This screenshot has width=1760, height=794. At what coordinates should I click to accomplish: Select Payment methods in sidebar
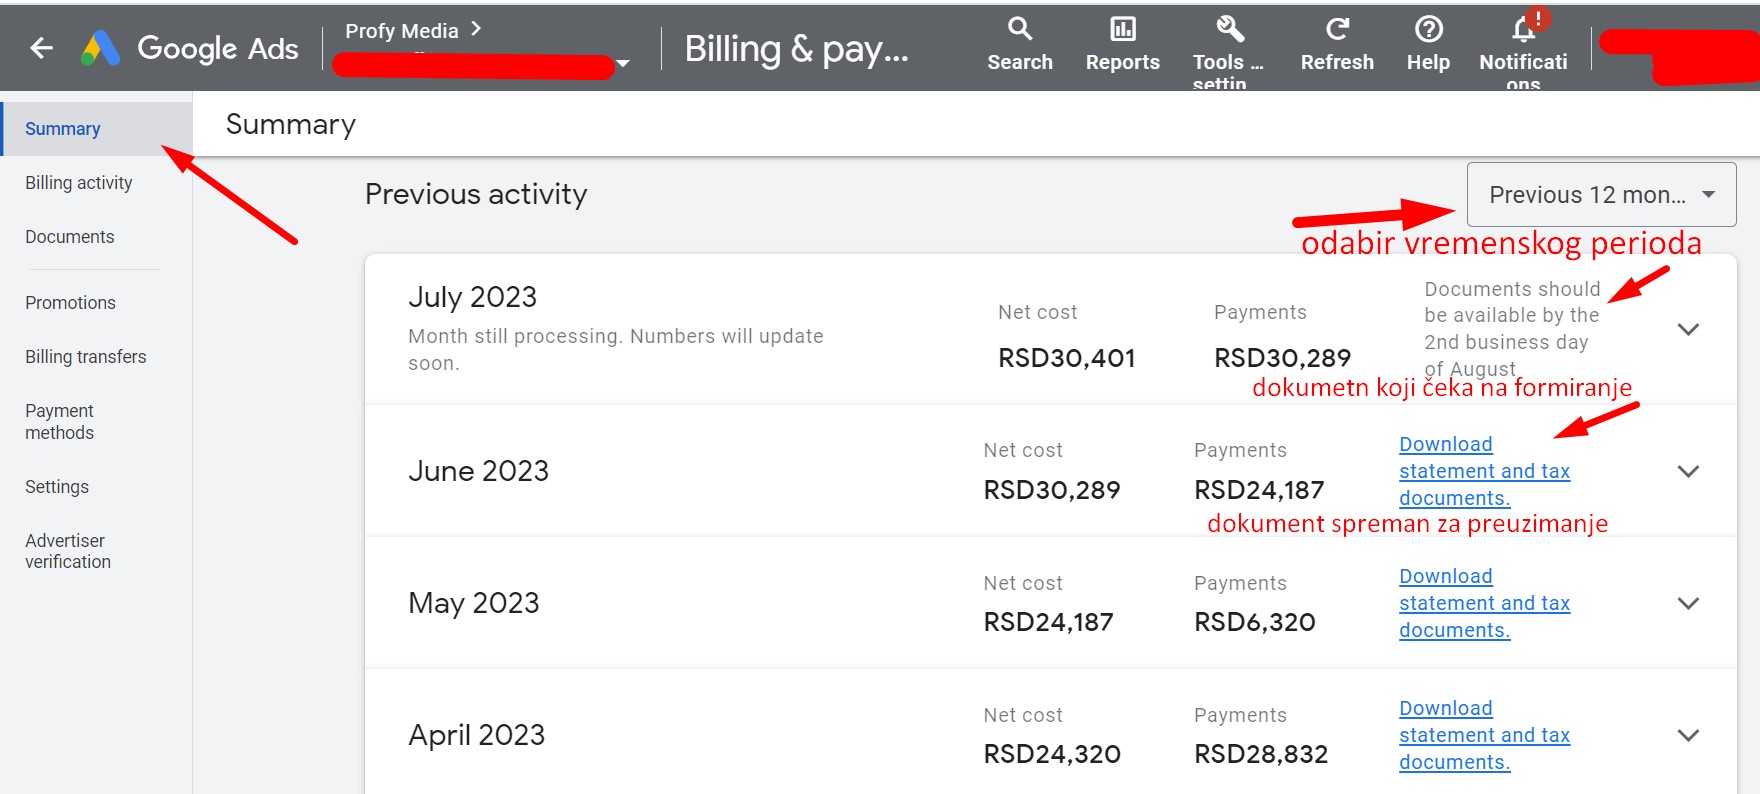pyautogui.click(x=59, y=422)
